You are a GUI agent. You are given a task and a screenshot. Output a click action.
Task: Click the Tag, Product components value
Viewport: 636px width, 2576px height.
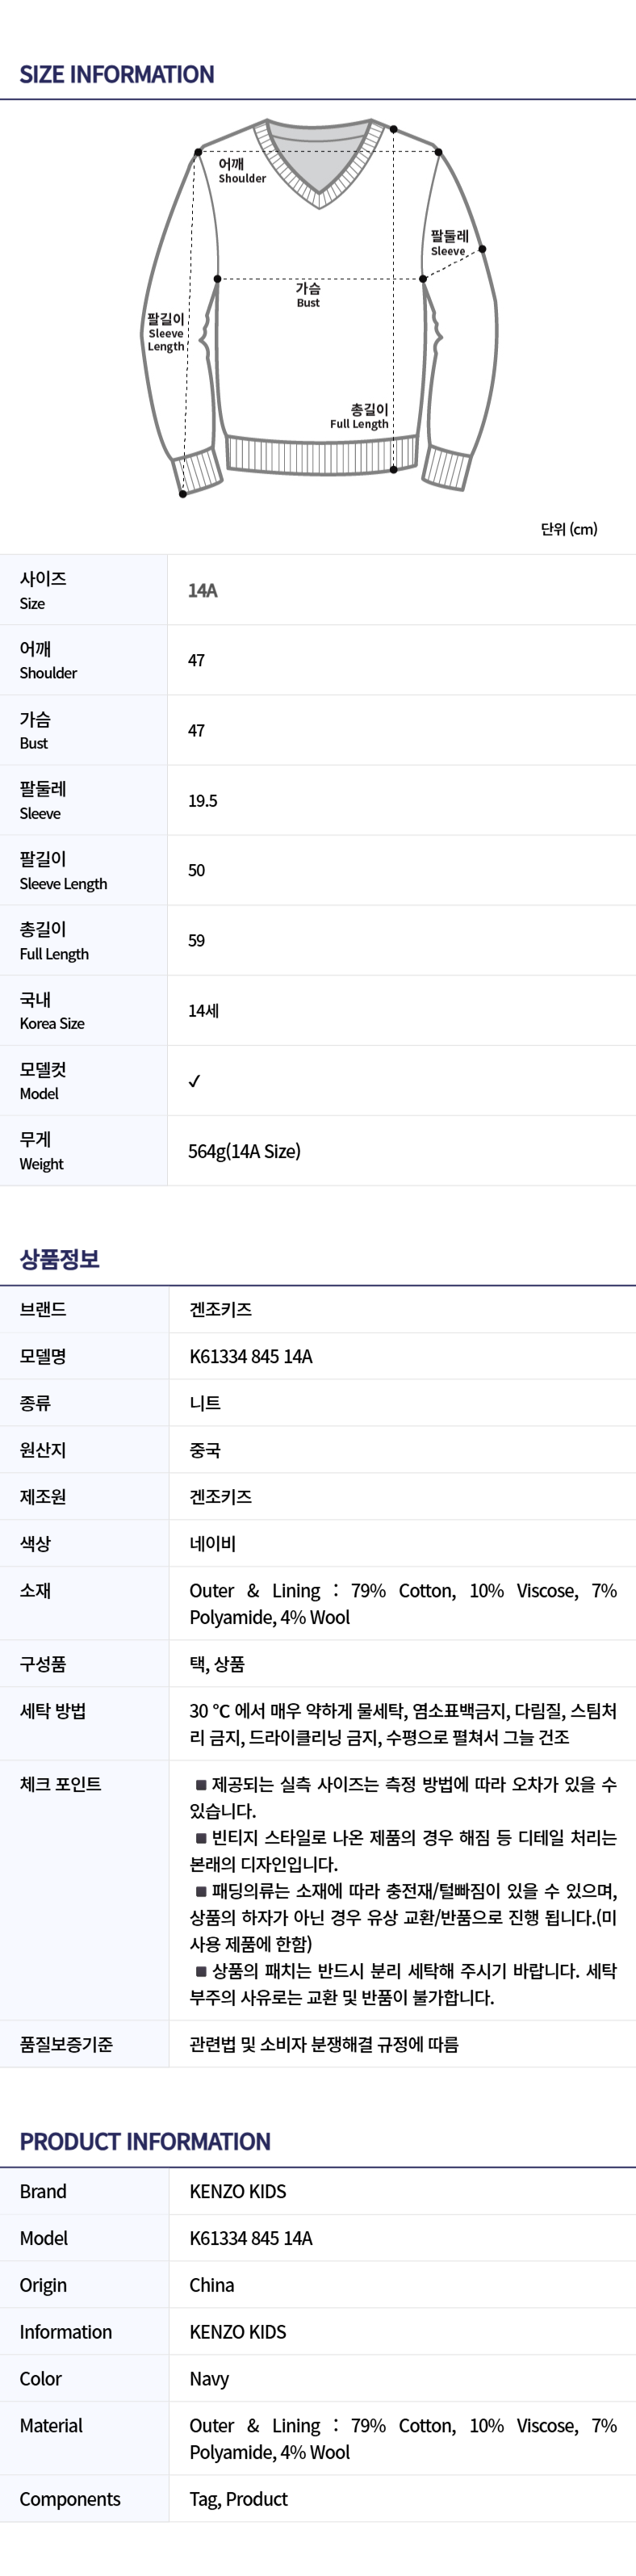click(x=239, y=2498)
